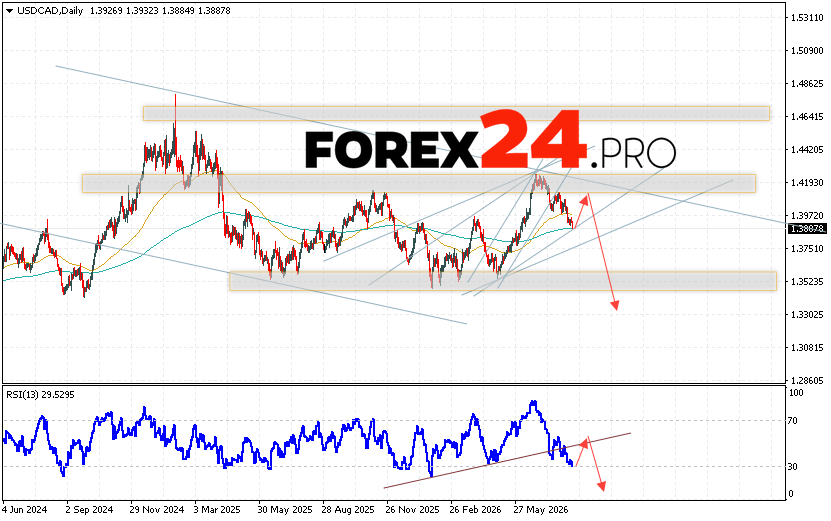
Task: Click the 4 Jun 2024 date label
Action: point(24,510)
